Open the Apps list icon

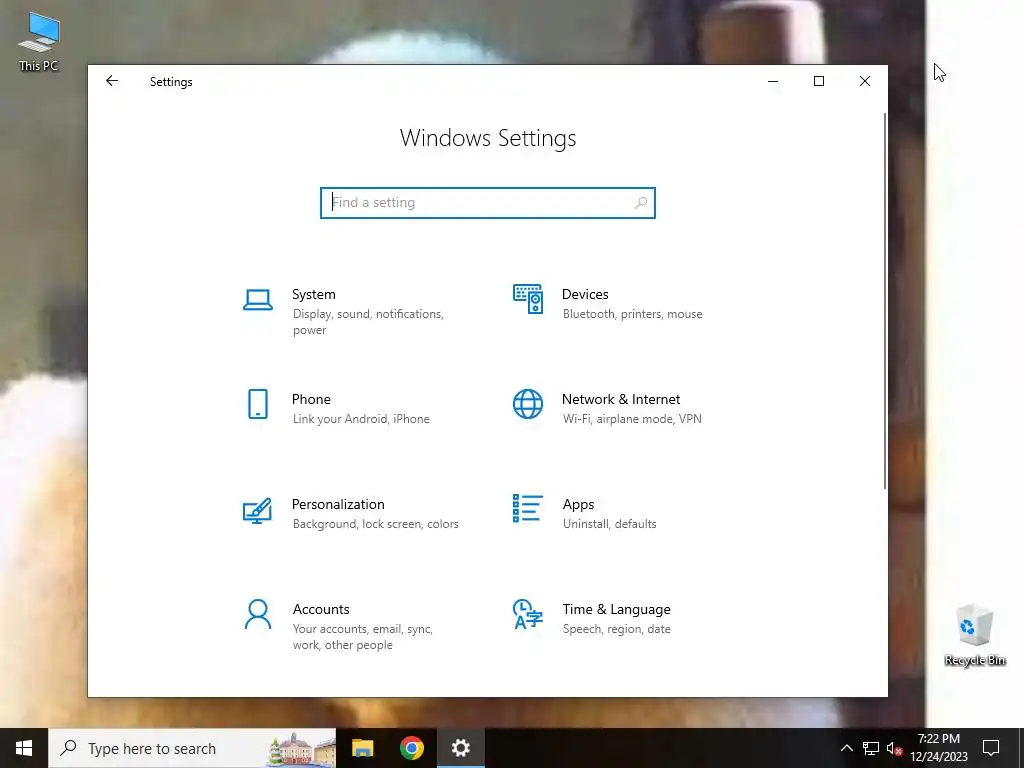coord(528,508)
